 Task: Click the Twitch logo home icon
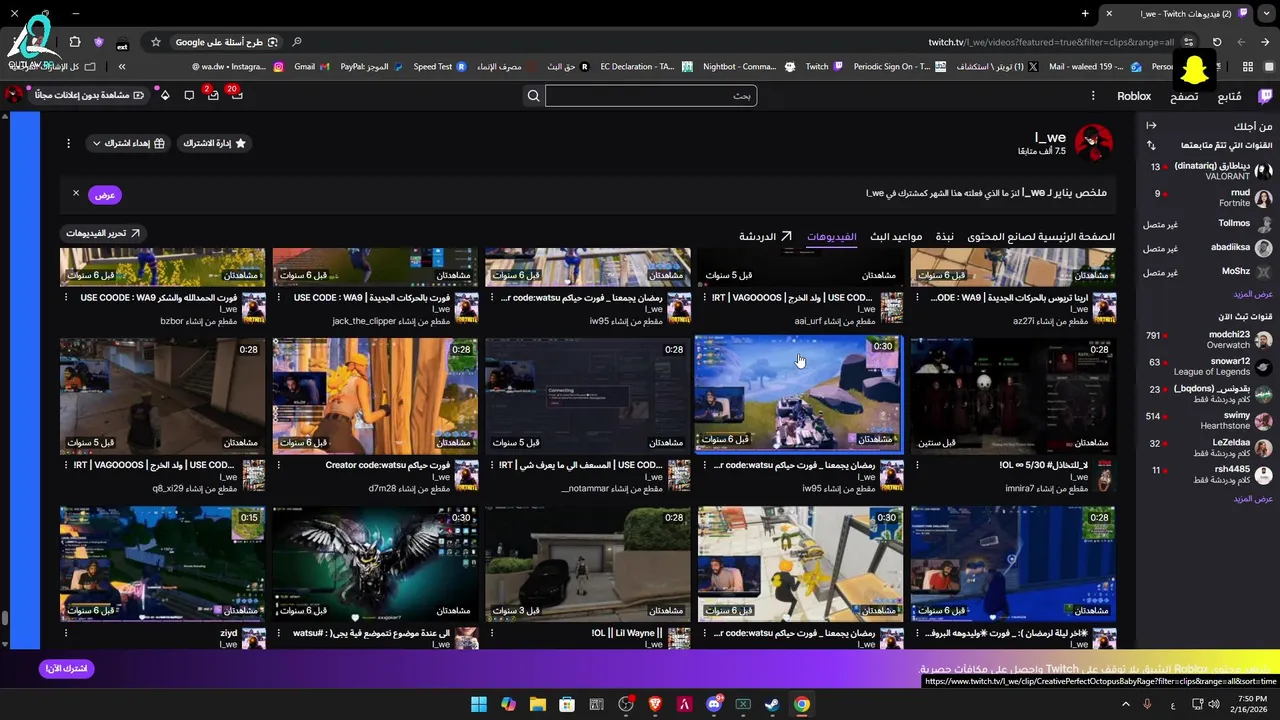pos(1265,96)
